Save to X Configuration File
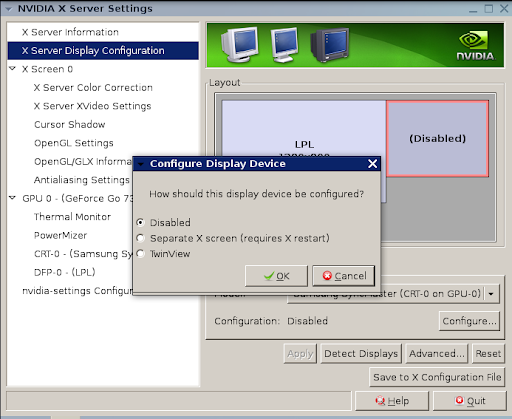Viewport: 512px width, 419px height. point(437,377)
